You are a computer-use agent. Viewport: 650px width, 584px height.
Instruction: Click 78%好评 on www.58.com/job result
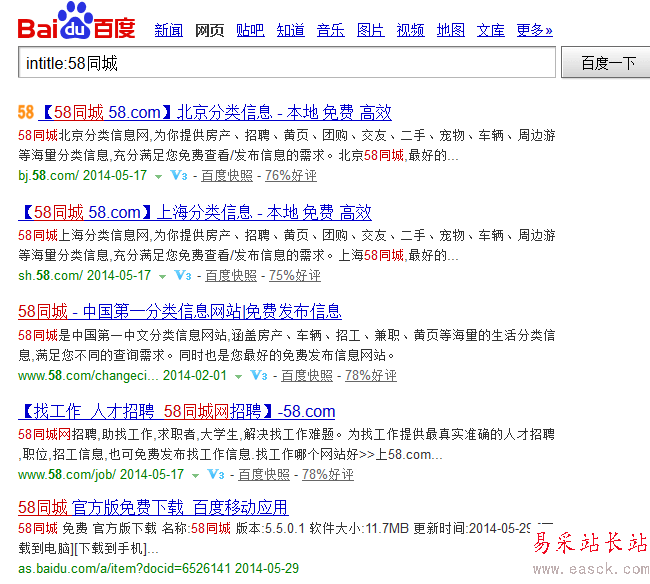(328, 475)
